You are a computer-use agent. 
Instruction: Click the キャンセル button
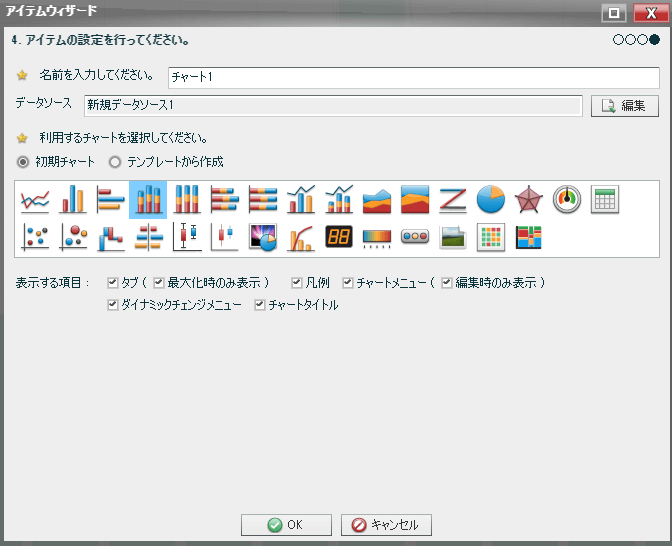coord(386,525)
